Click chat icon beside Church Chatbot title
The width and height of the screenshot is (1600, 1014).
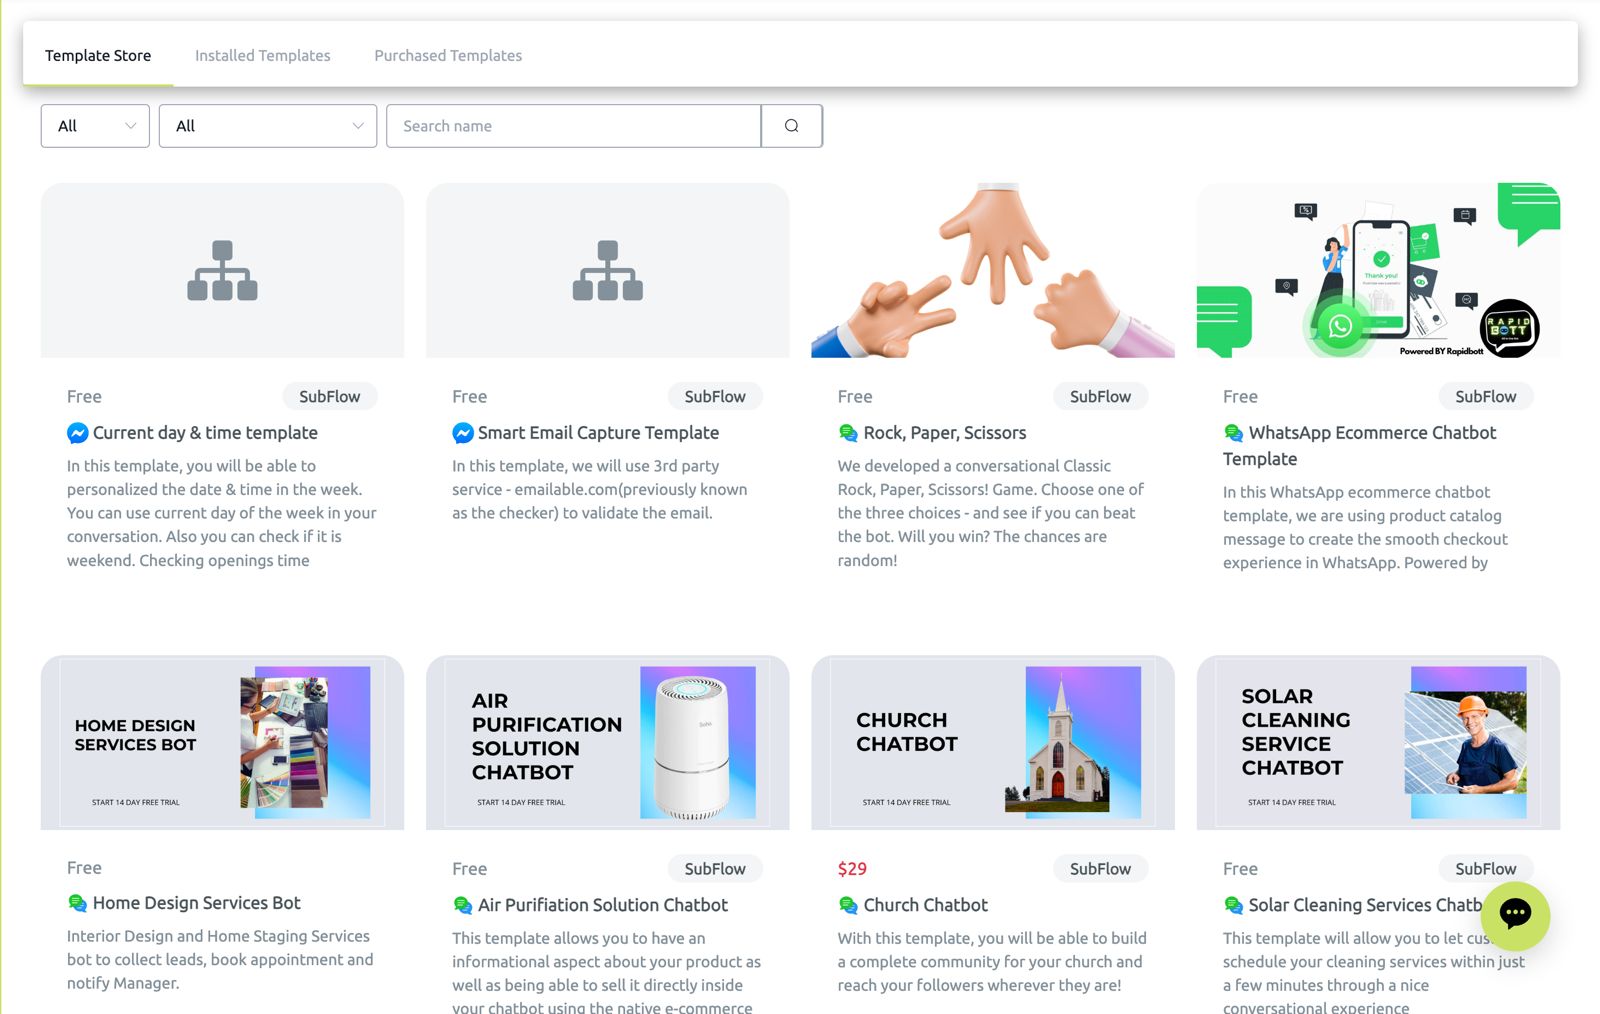coord(848,905)
